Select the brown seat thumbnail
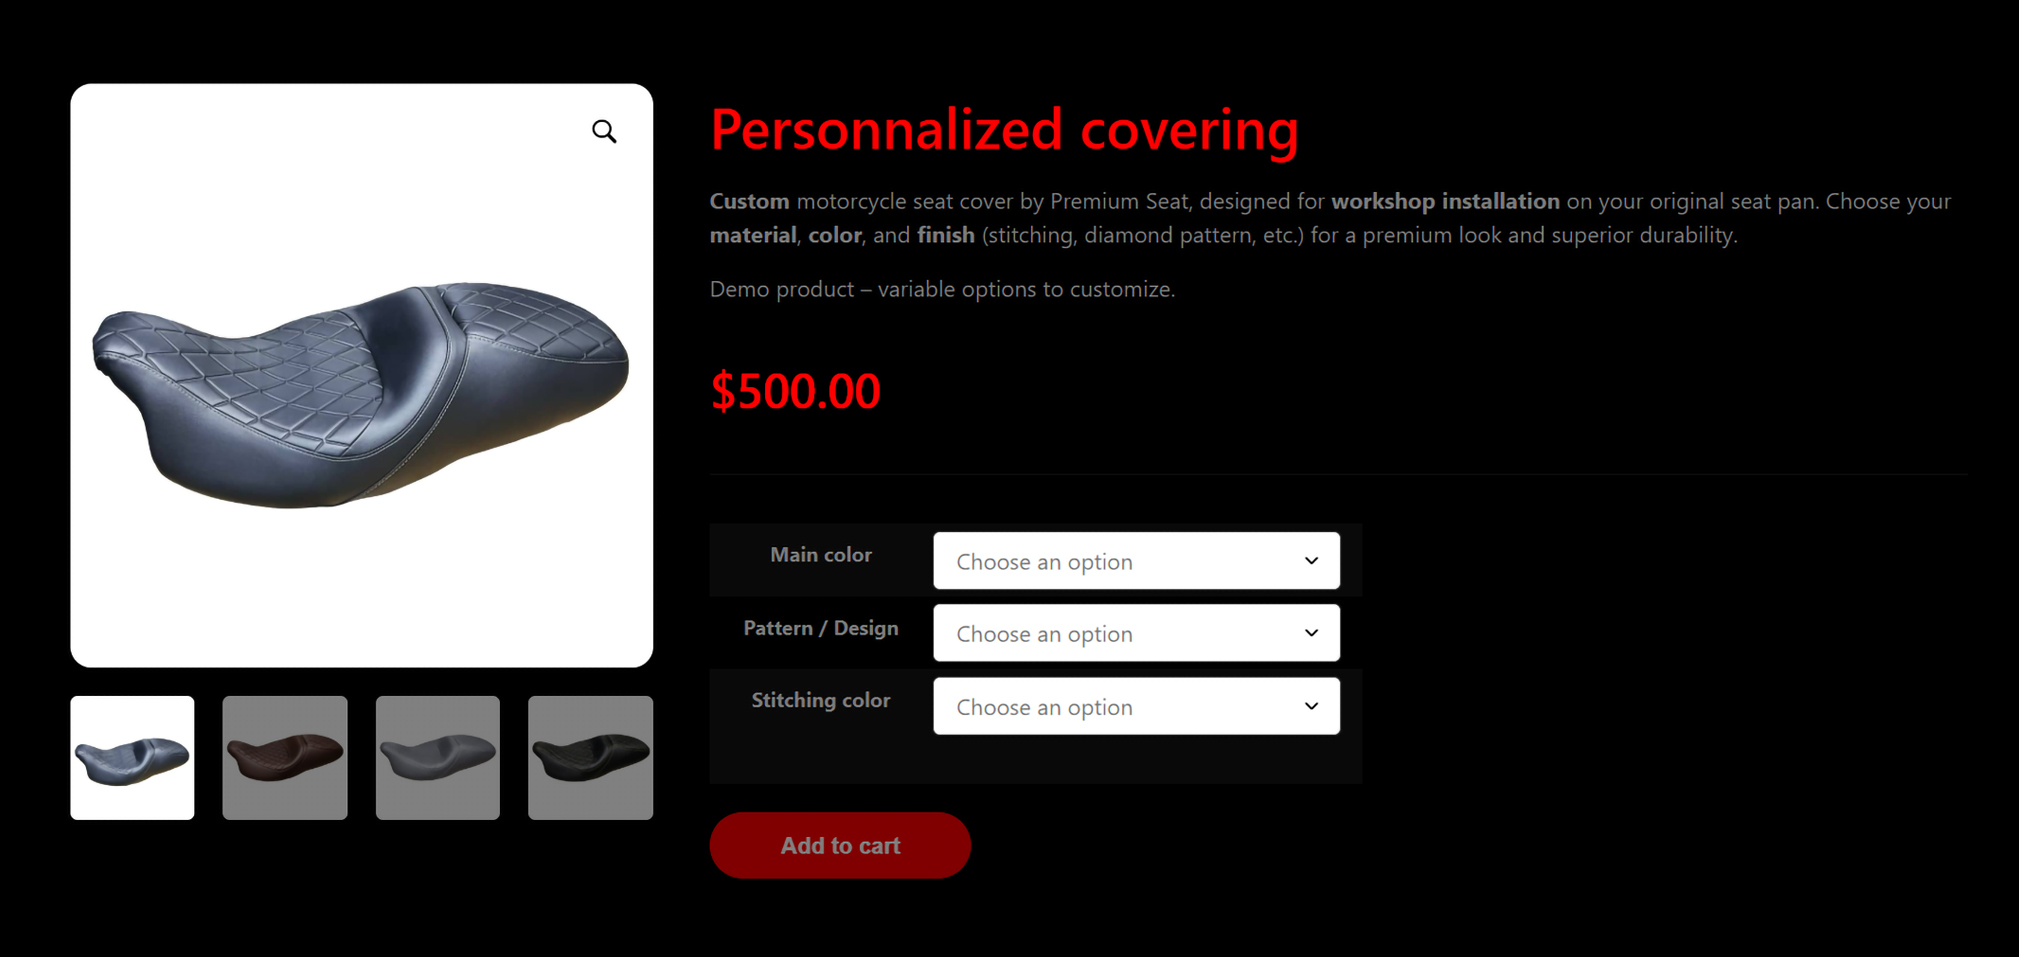The height and width of the screenshot is (957, 2019). click(285, 758)
